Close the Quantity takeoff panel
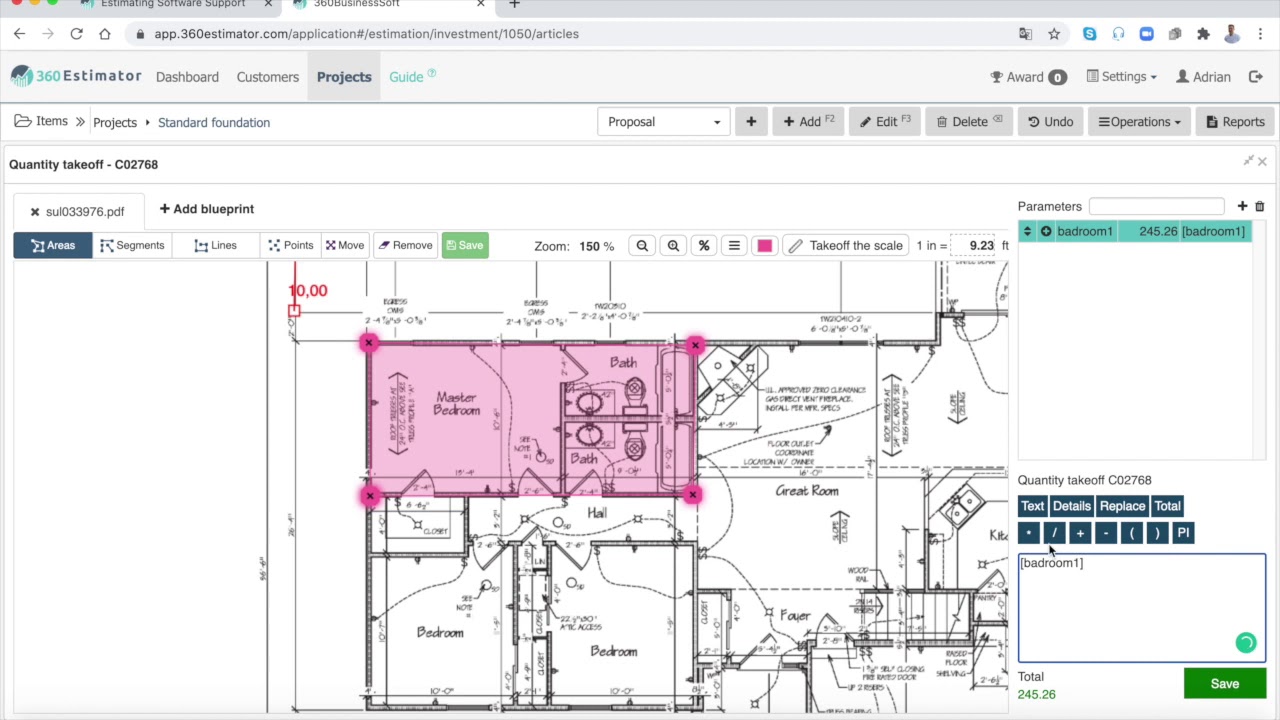This screenshot has height=720, width=1280. 1262,161
